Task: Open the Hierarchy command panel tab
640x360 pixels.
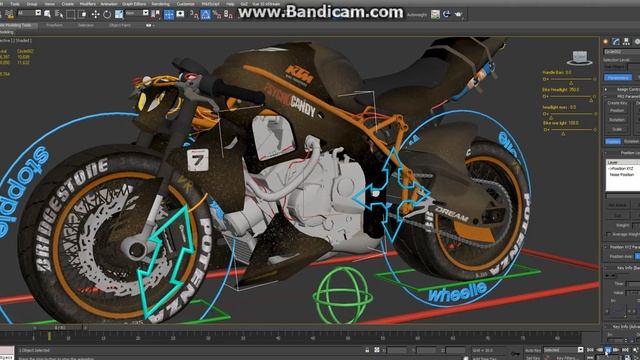Action: point(627,42)
